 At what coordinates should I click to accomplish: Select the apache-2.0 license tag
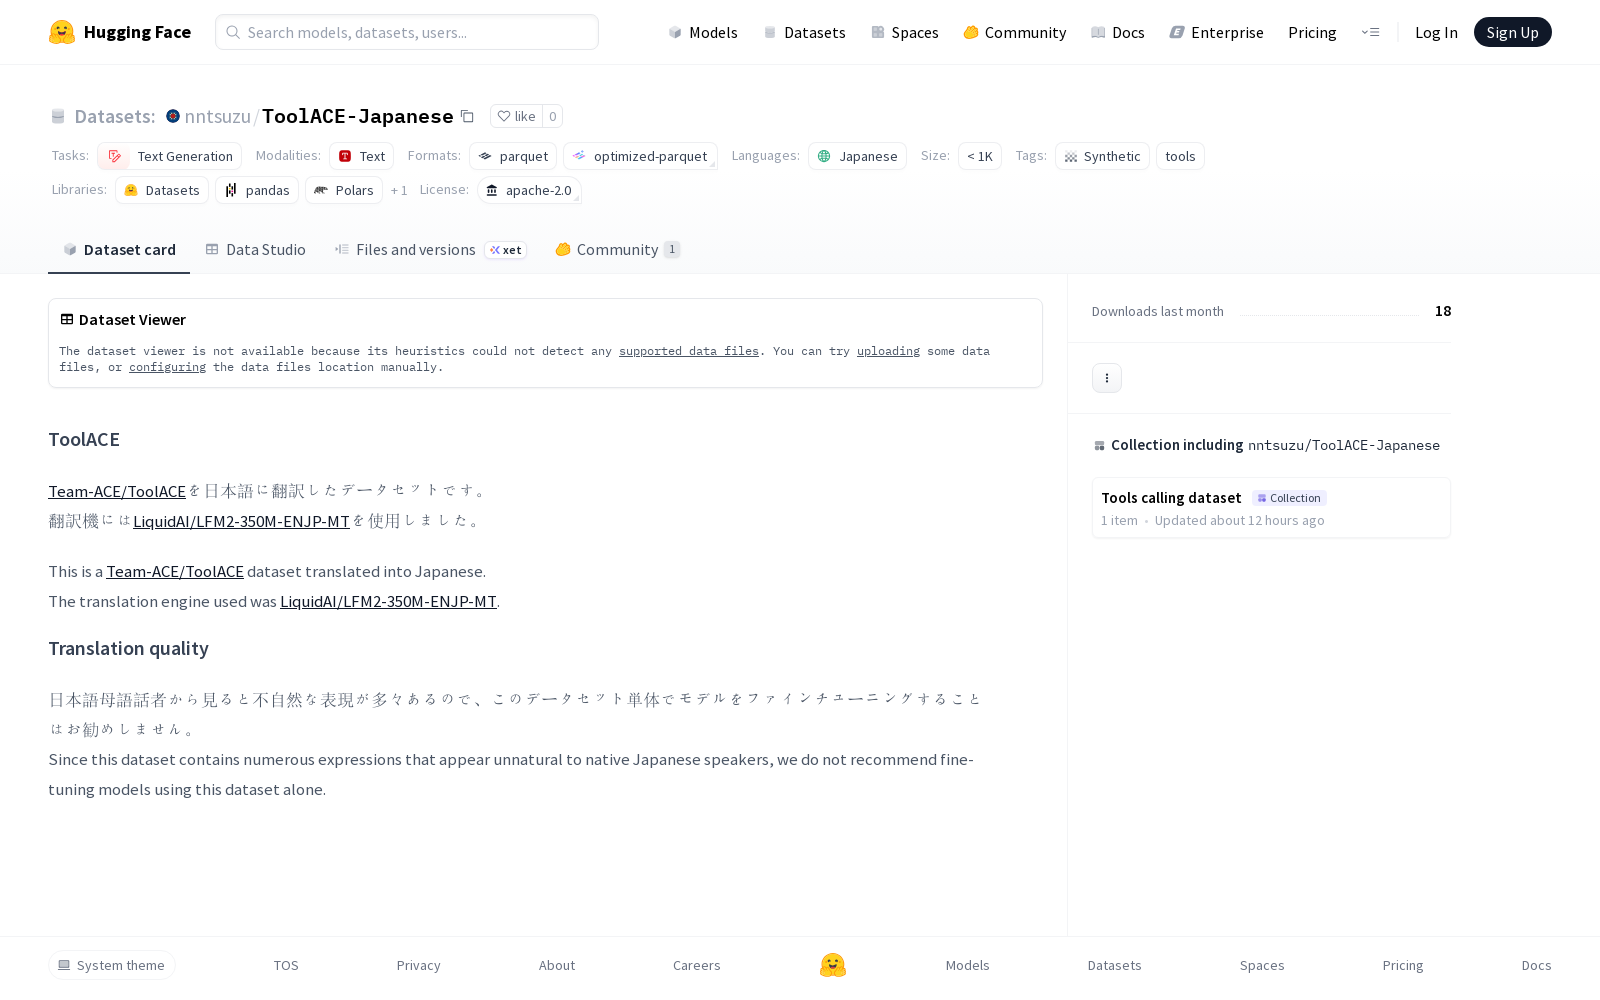point(529,190)
